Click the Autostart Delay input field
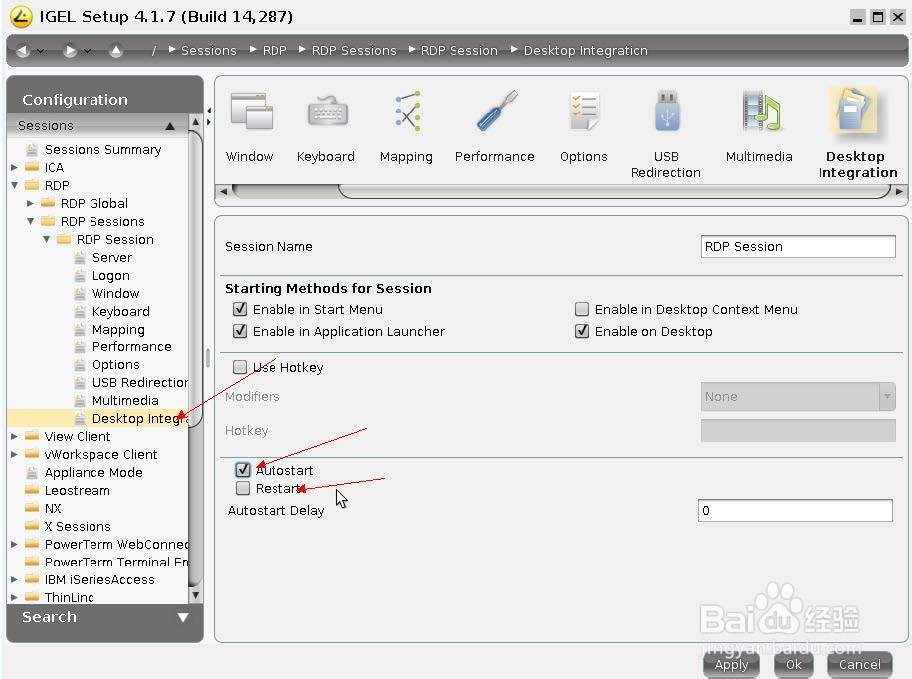Screen dimensions: 912x679 (x=795, y=510)
